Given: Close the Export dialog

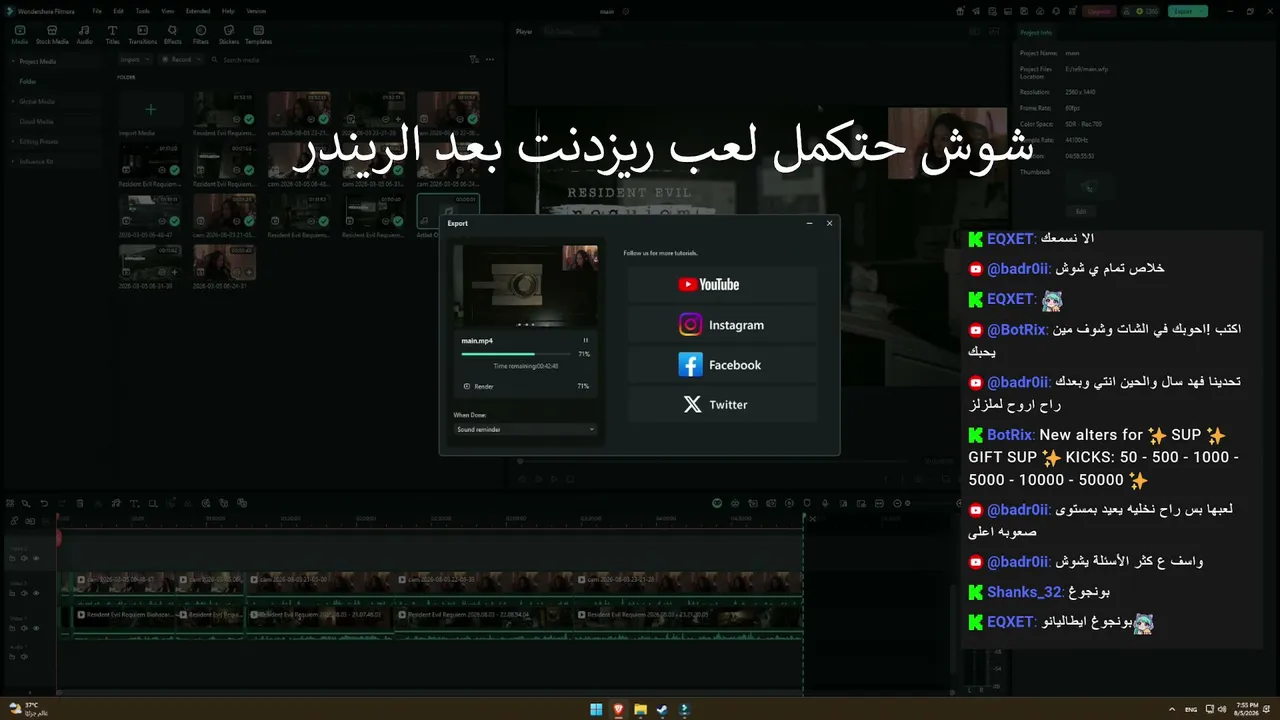Looking at the screenshot, I should pos(829,223).
